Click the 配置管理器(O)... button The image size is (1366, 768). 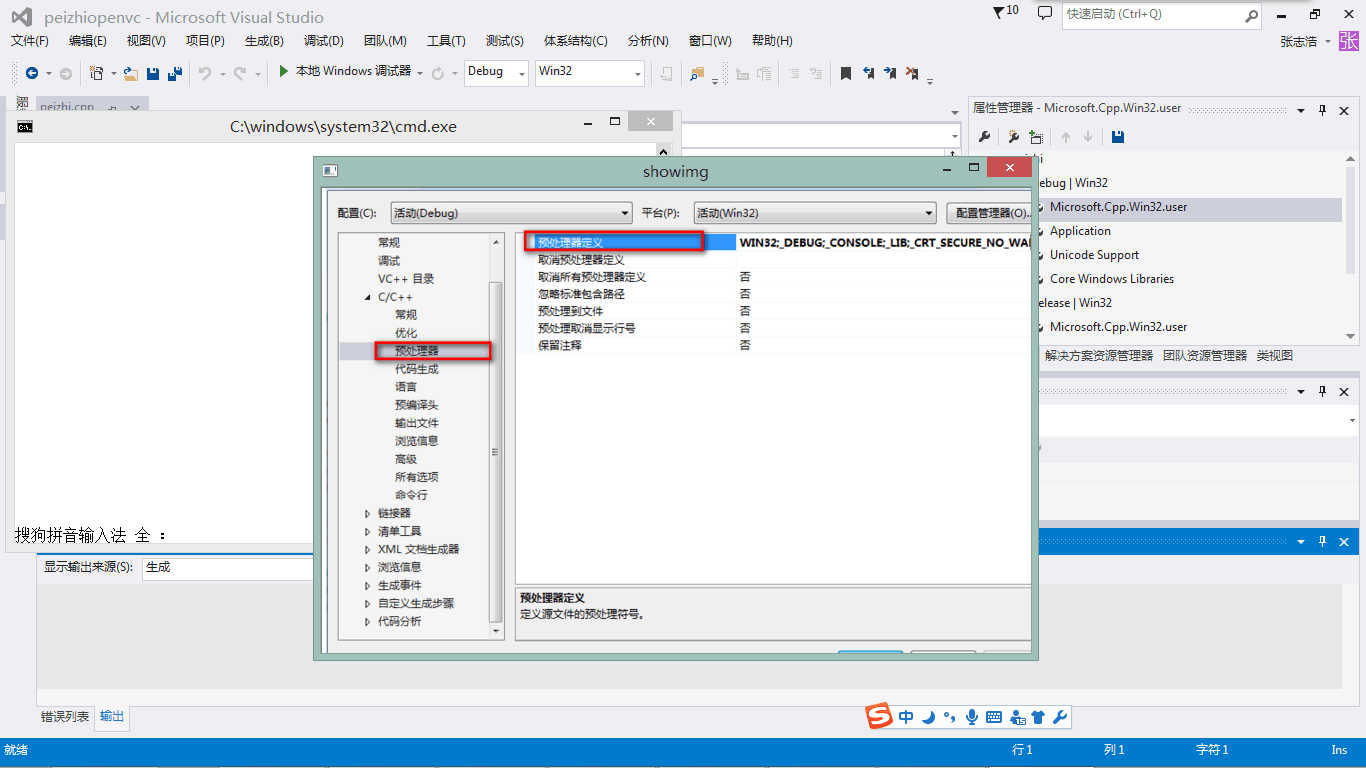click(990, 213)
